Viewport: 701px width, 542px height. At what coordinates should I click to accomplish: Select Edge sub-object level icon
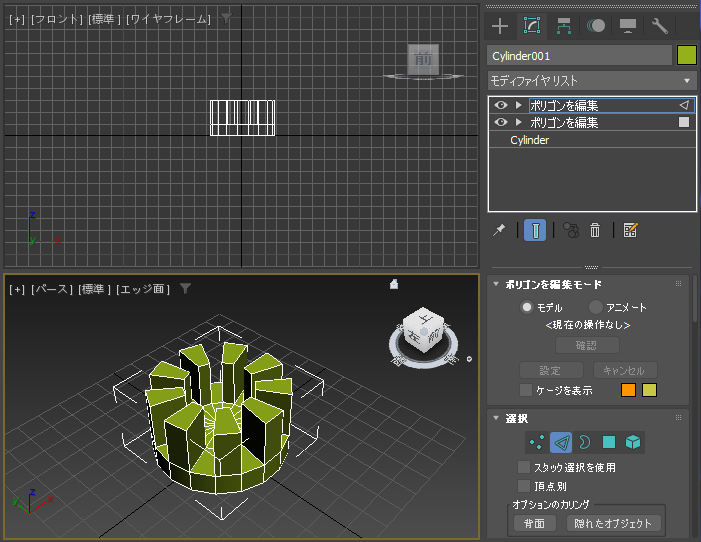[x=561, y=442]
